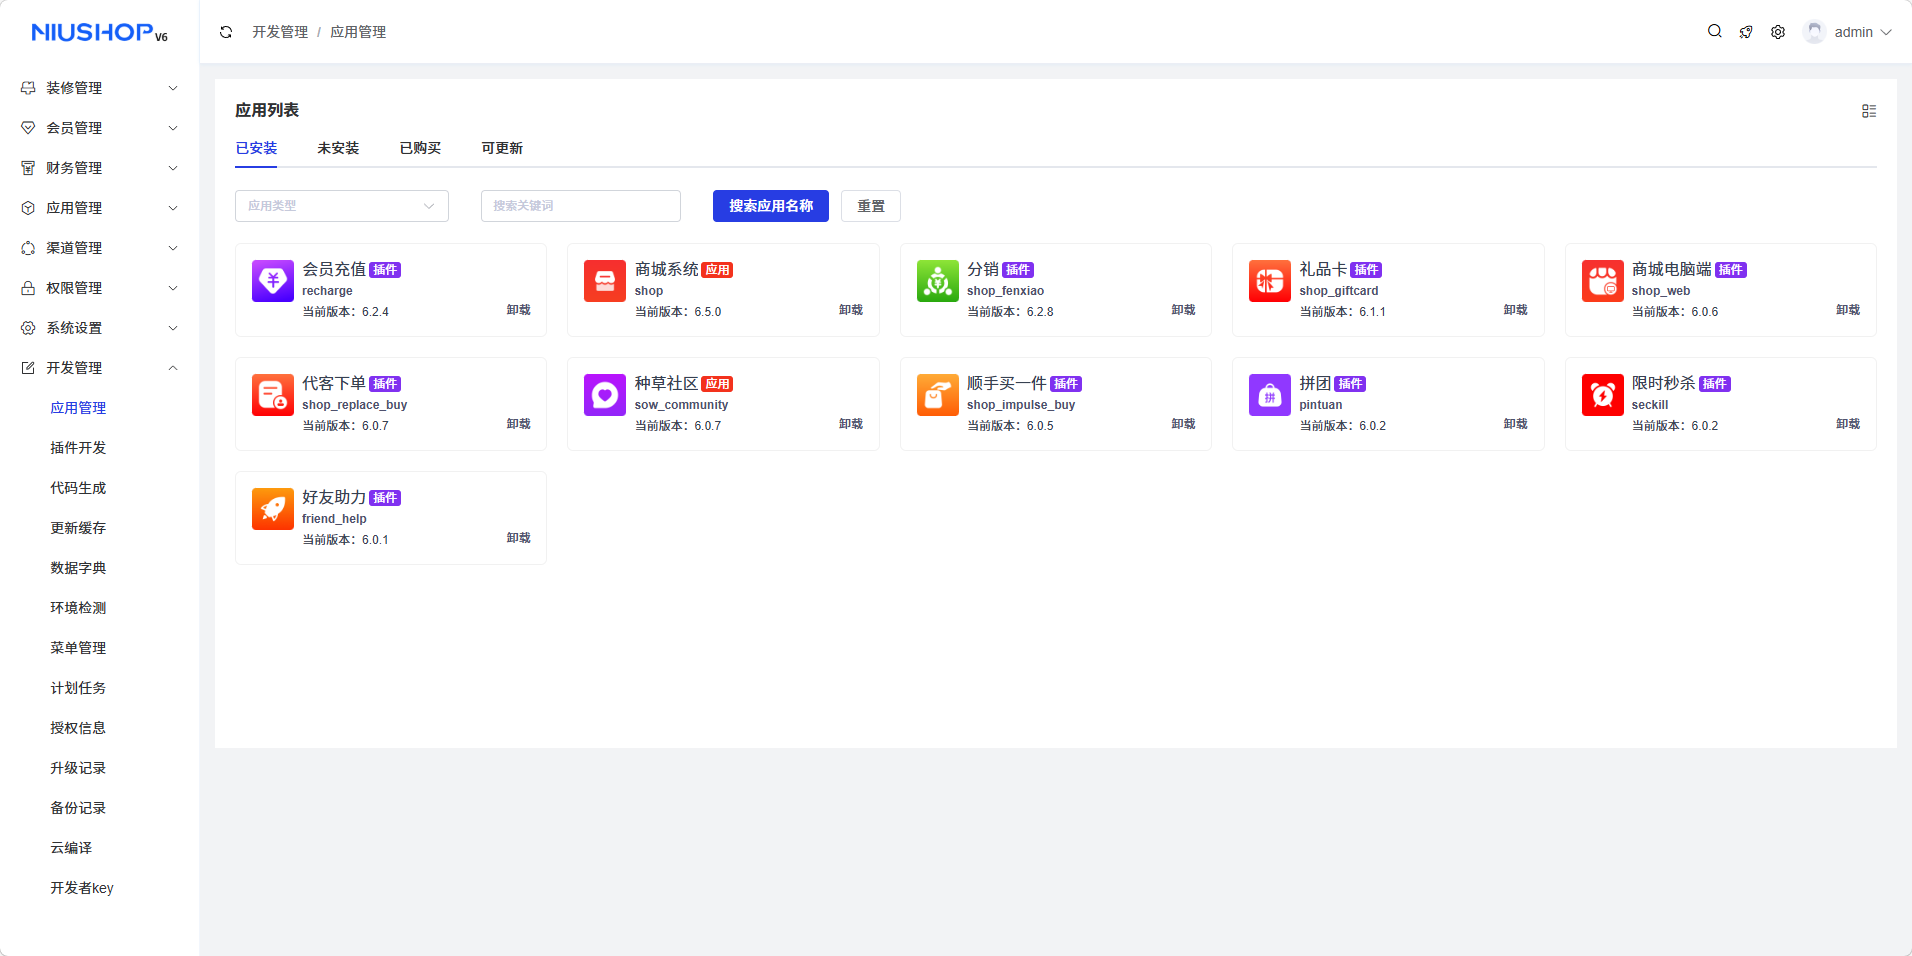Click the 搜索应用名称 button
The width and height of the screenshot is (1912, 956).
coord(770,206)
